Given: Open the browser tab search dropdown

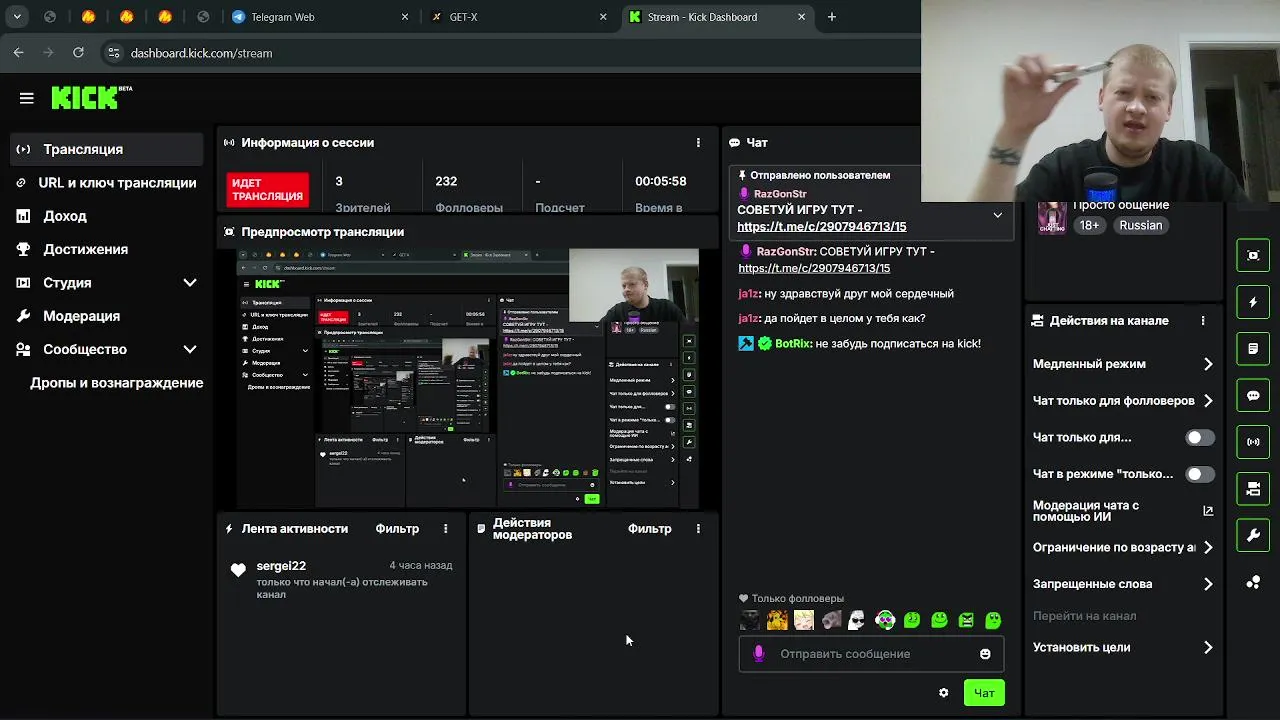Looking at the screenshot, I should click(17, 17).
